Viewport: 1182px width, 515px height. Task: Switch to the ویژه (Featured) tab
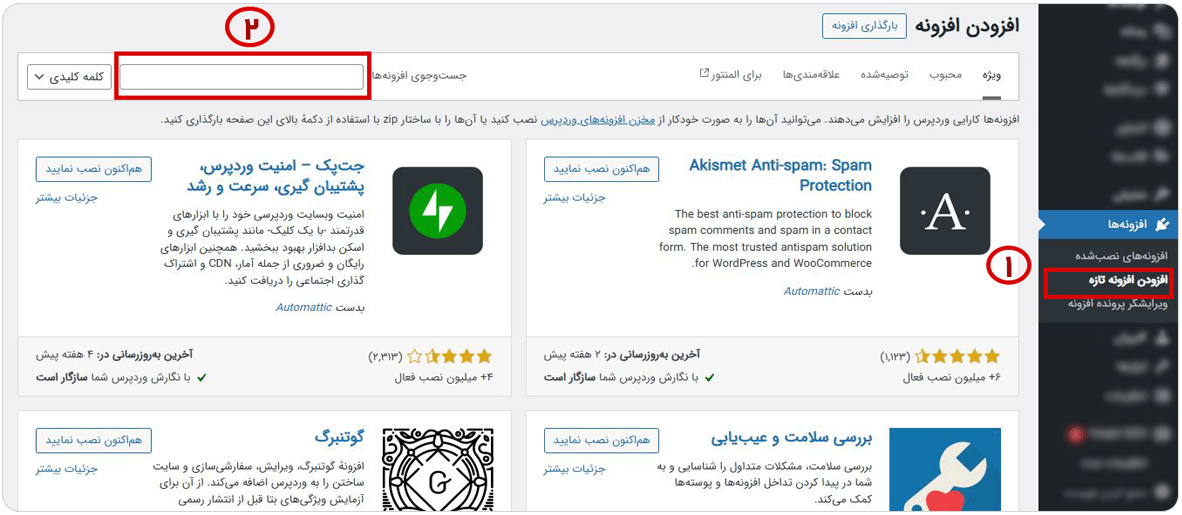tap(991, 75)
